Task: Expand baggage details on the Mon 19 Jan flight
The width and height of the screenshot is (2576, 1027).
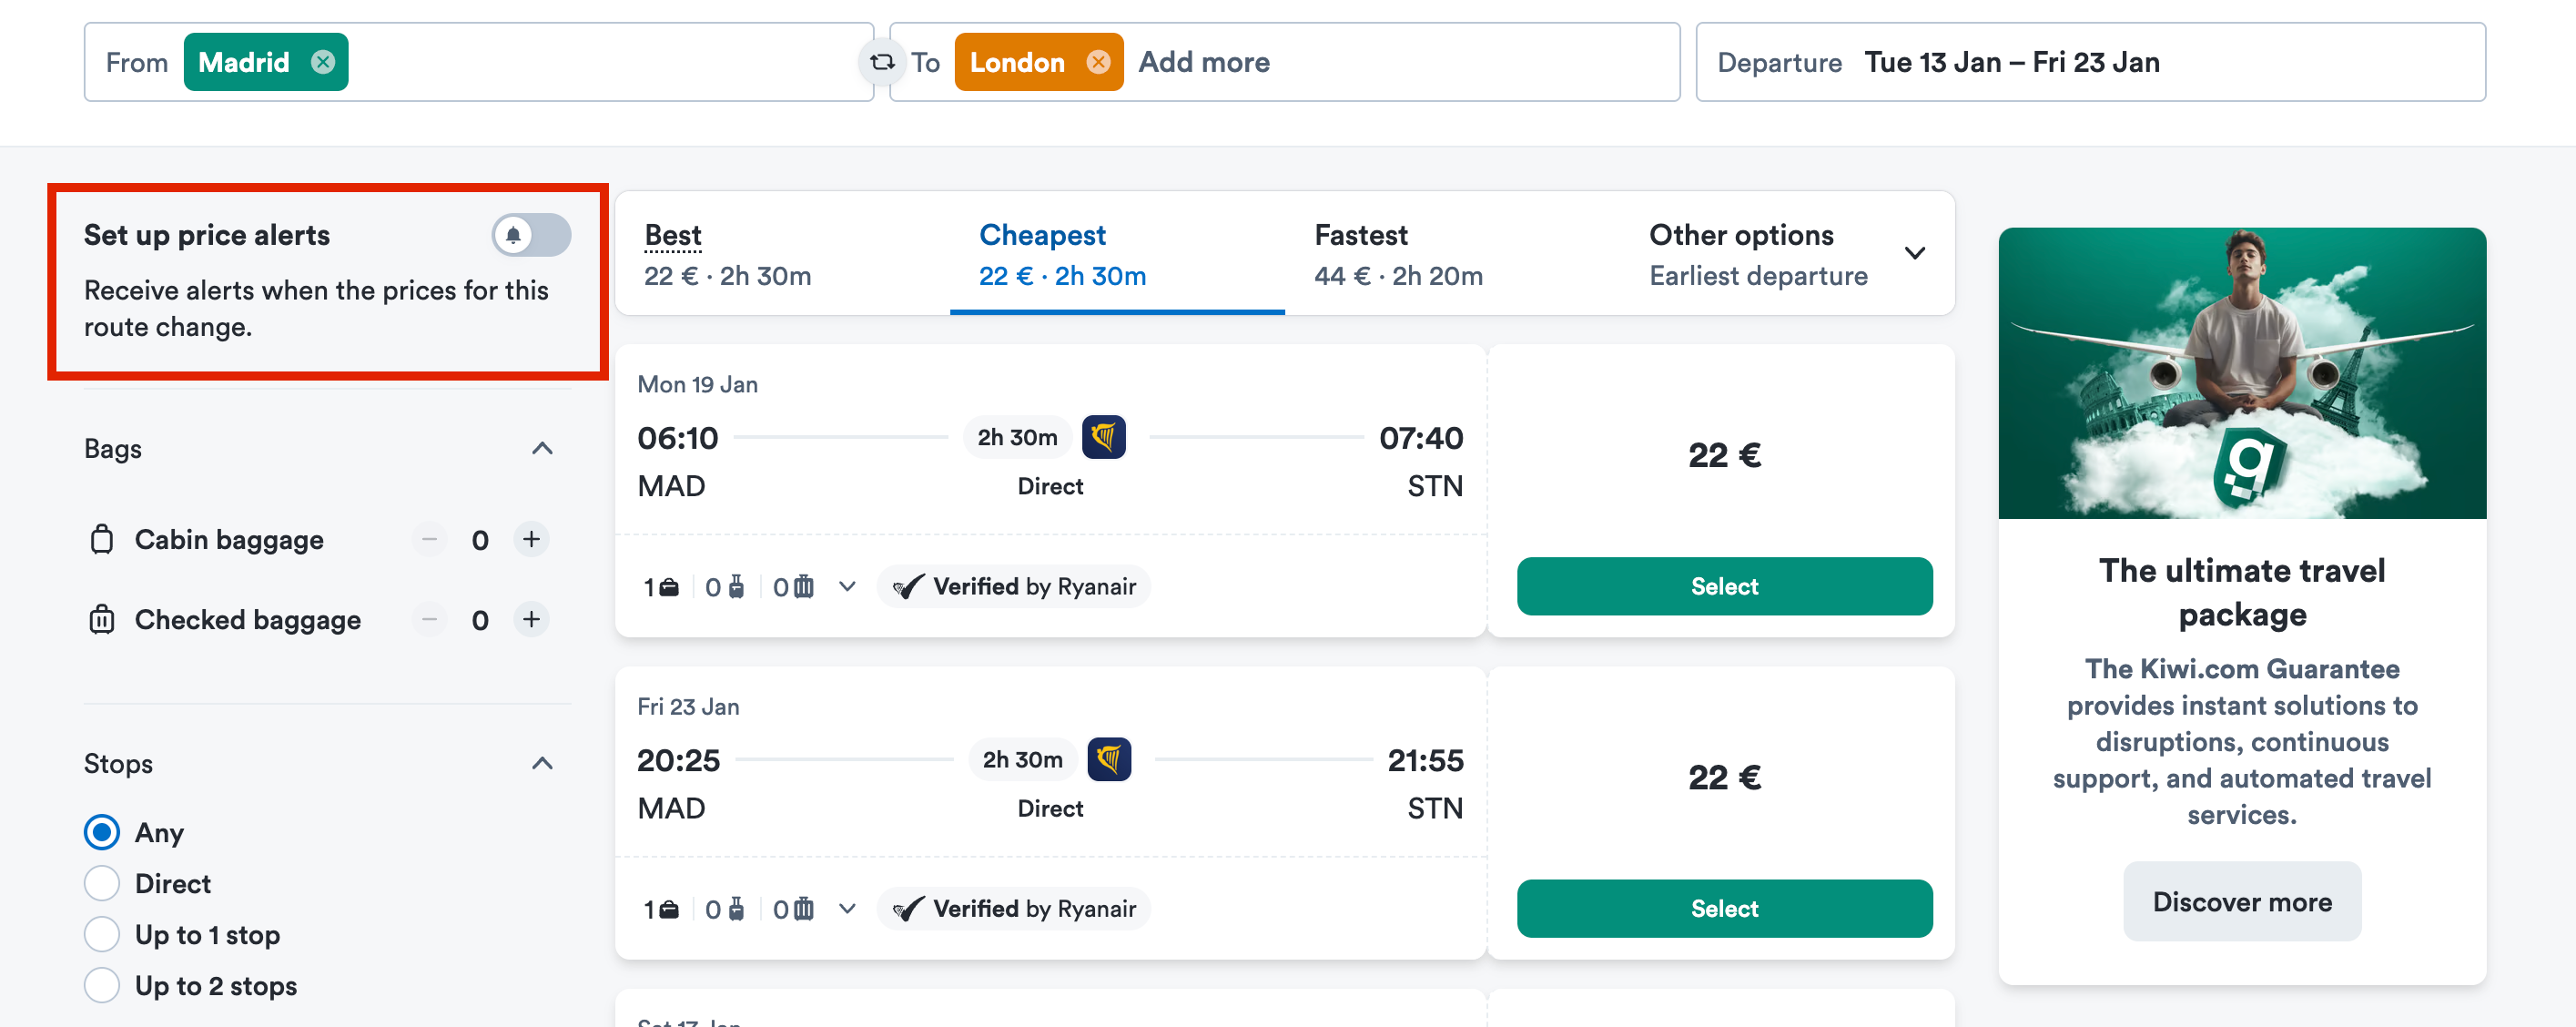Action: coord(847,586)
